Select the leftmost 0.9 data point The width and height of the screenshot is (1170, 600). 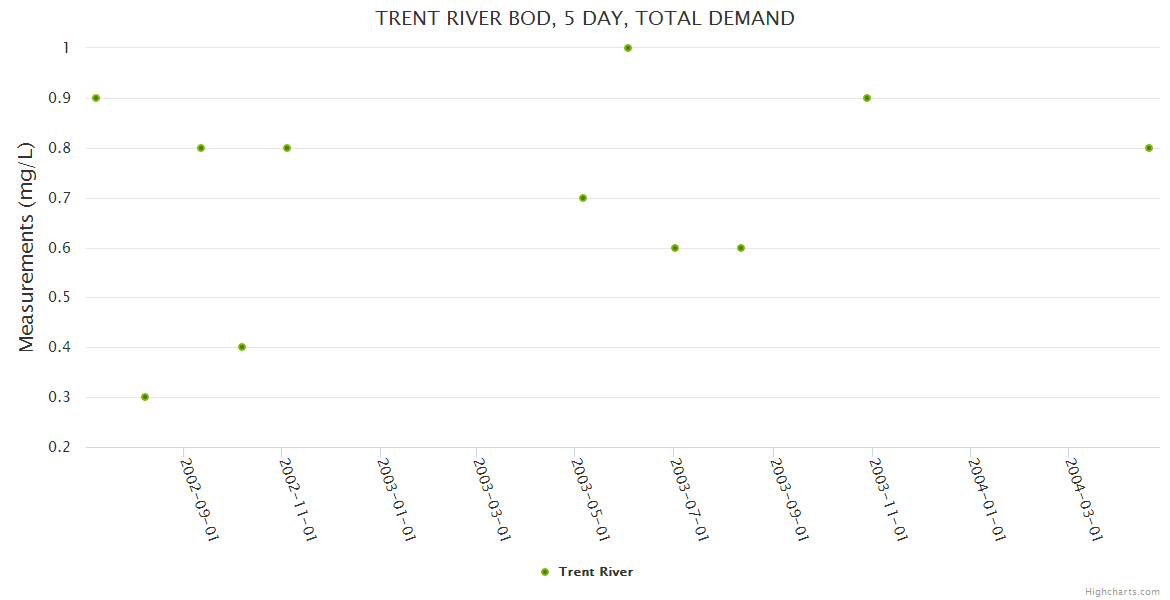[96, 98]
